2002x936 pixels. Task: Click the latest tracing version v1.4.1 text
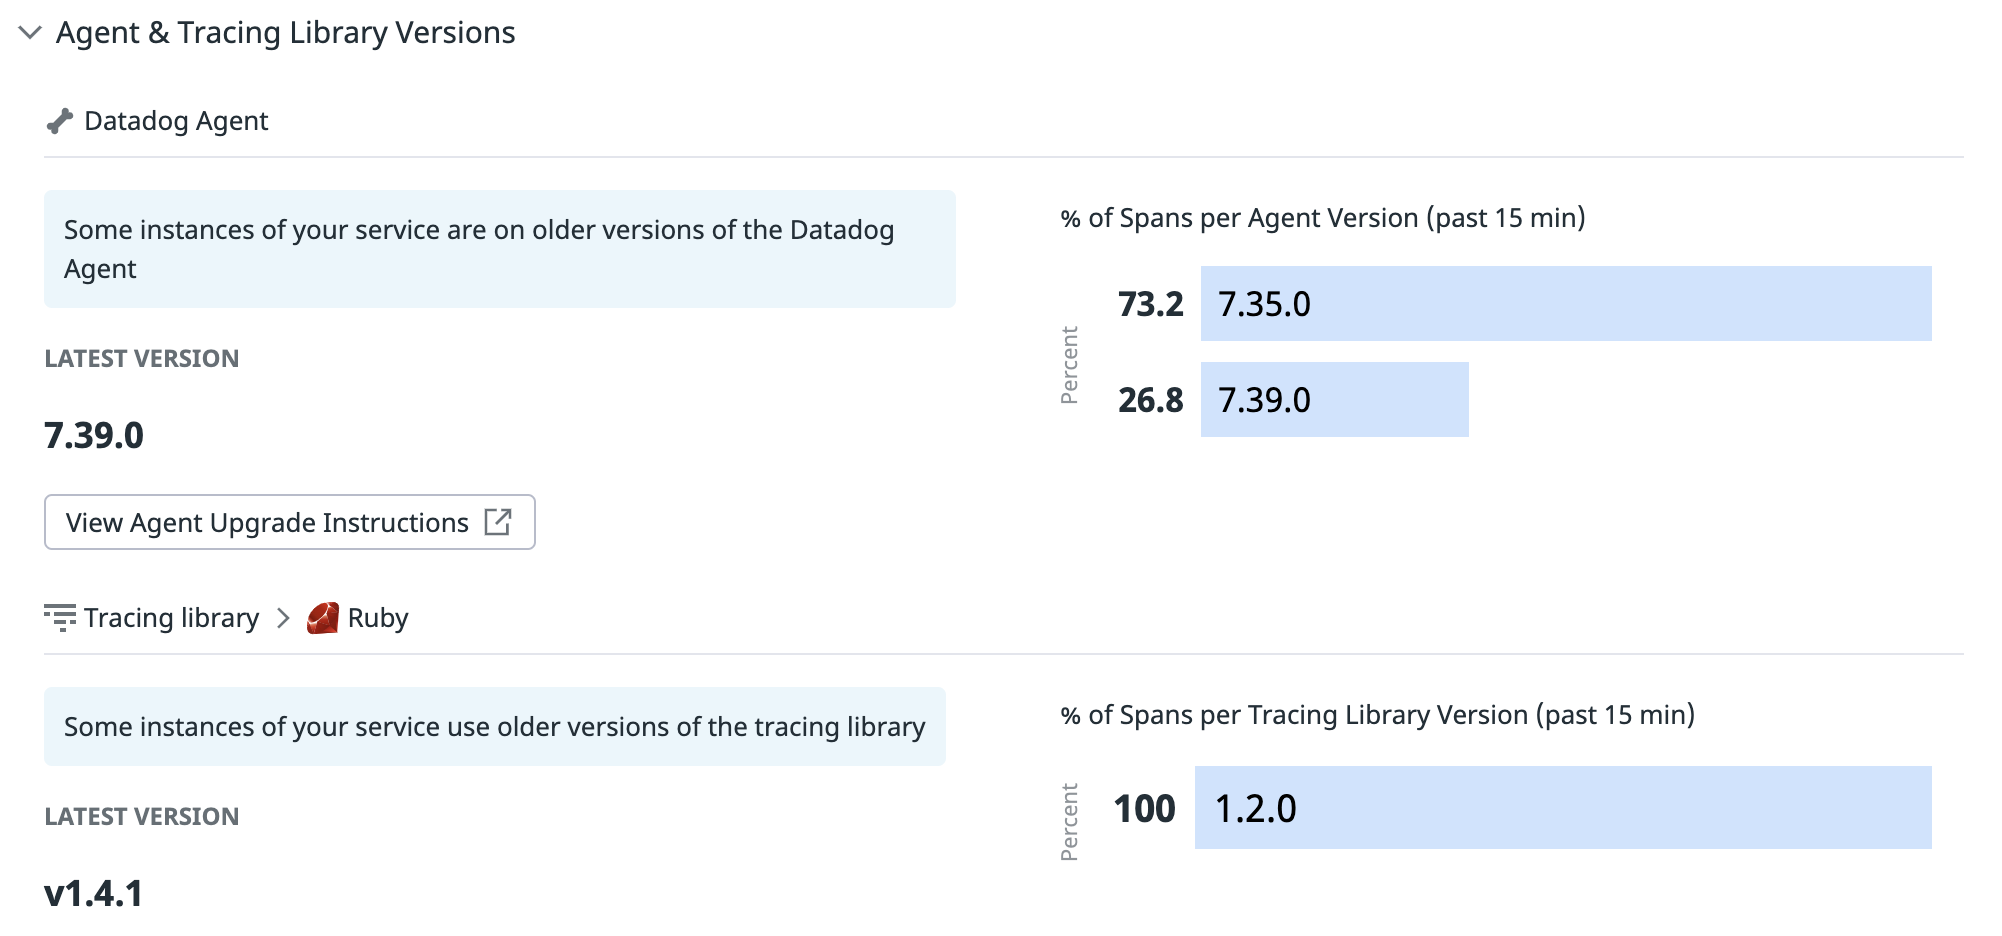(94, 893)
